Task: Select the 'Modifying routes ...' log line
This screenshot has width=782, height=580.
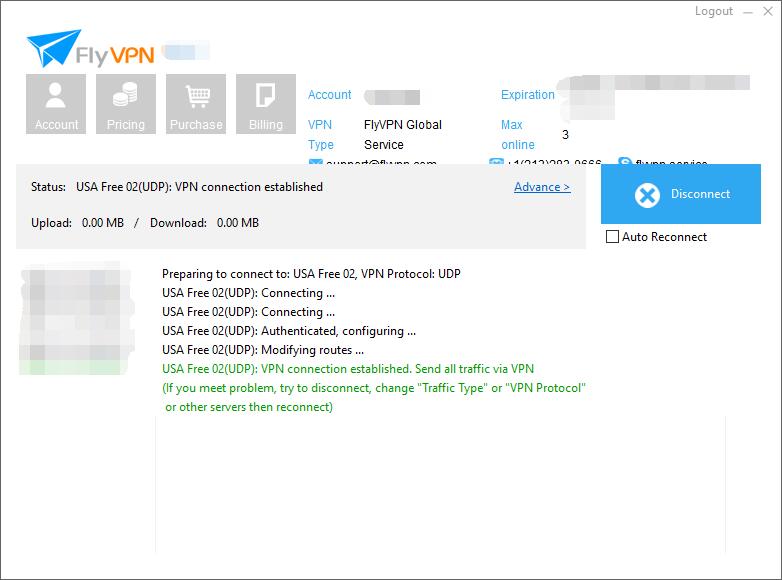Action: pyautogui.click(x=263, y=350)
